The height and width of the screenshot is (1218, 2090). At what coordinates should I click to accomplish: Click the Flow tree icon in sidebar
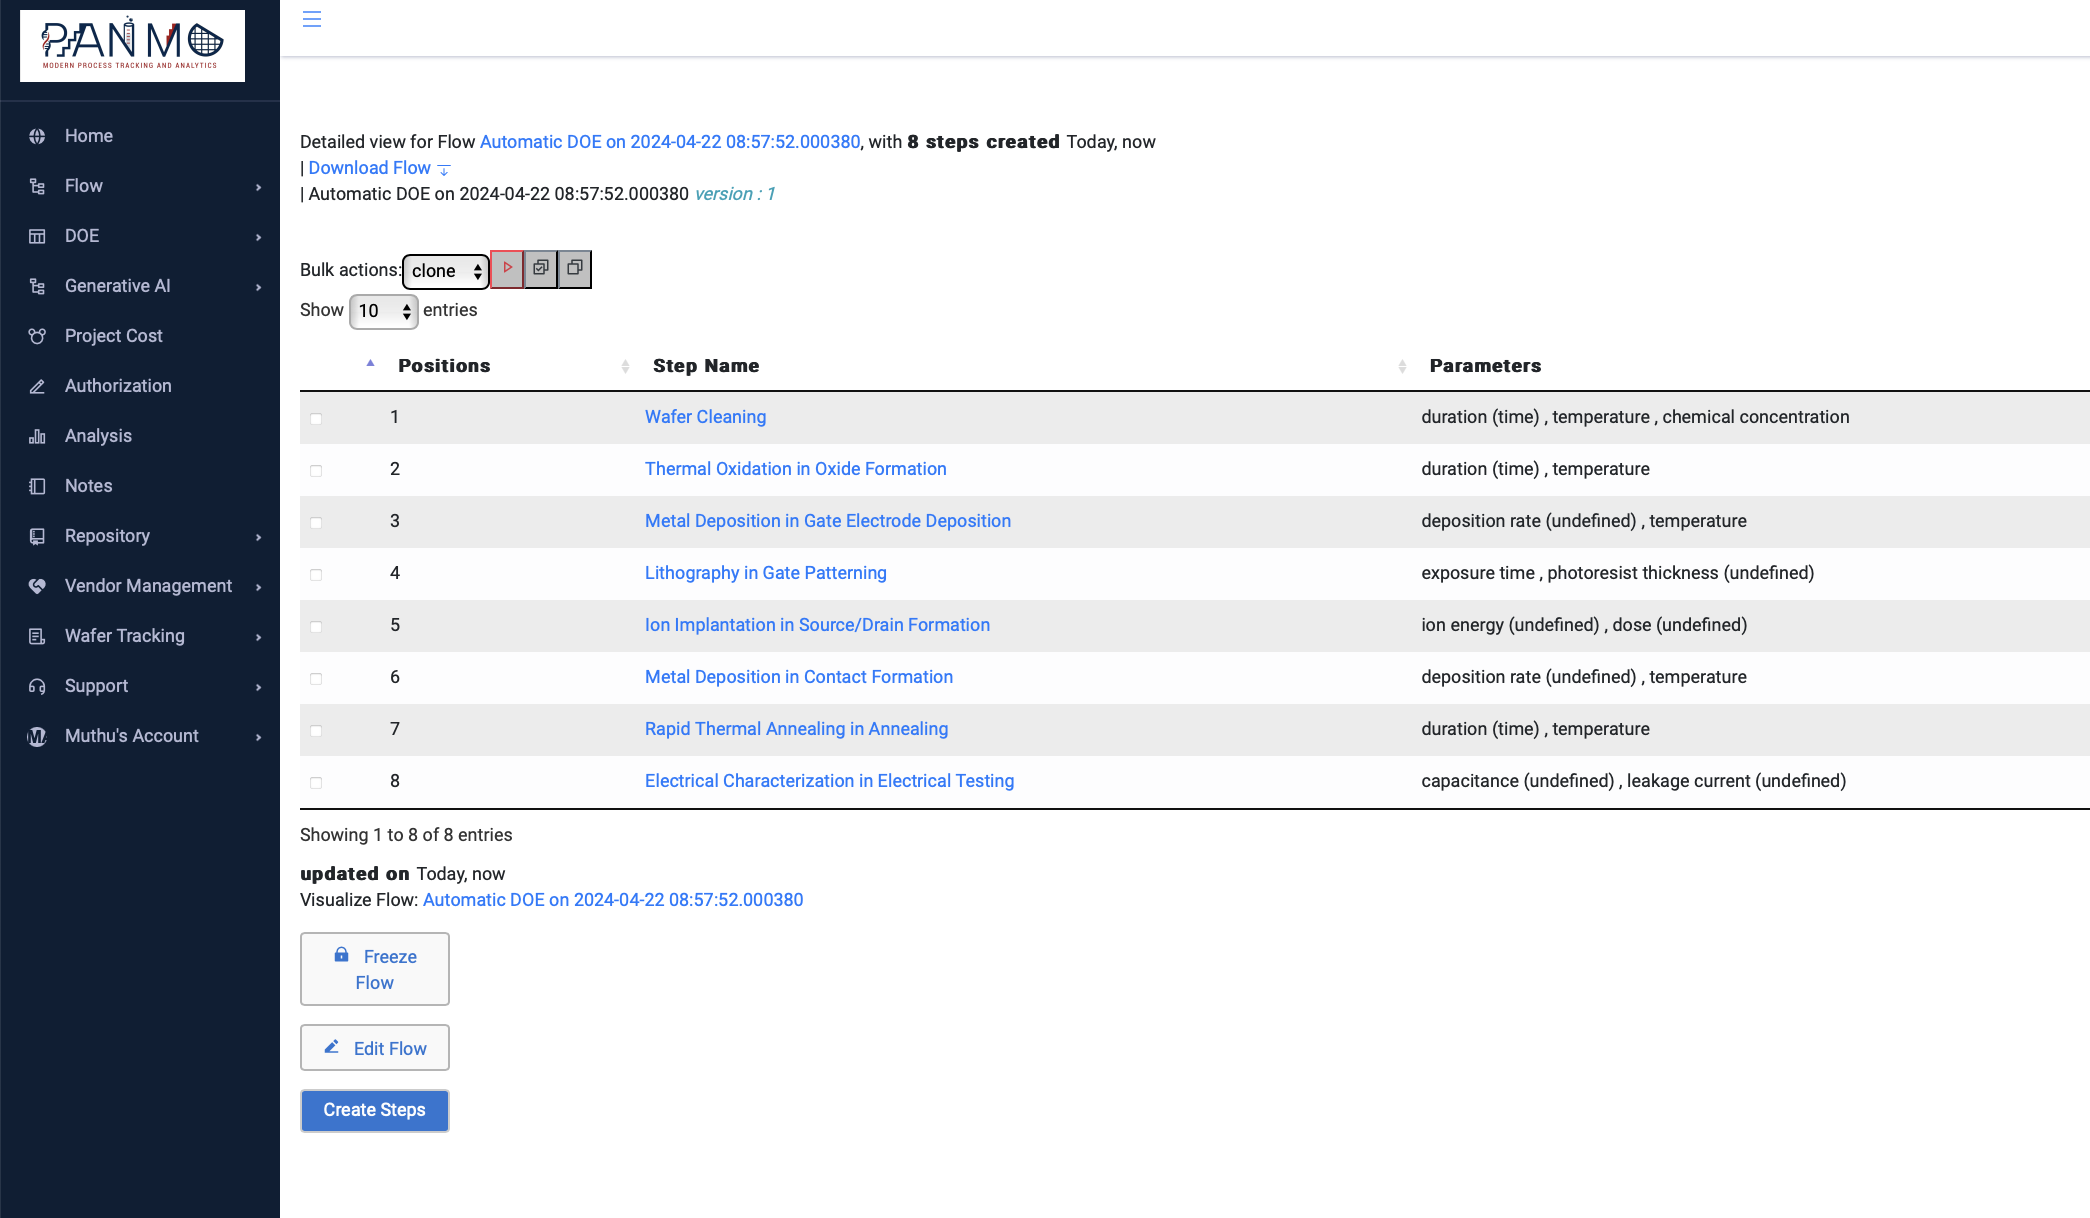click(37, 186)
